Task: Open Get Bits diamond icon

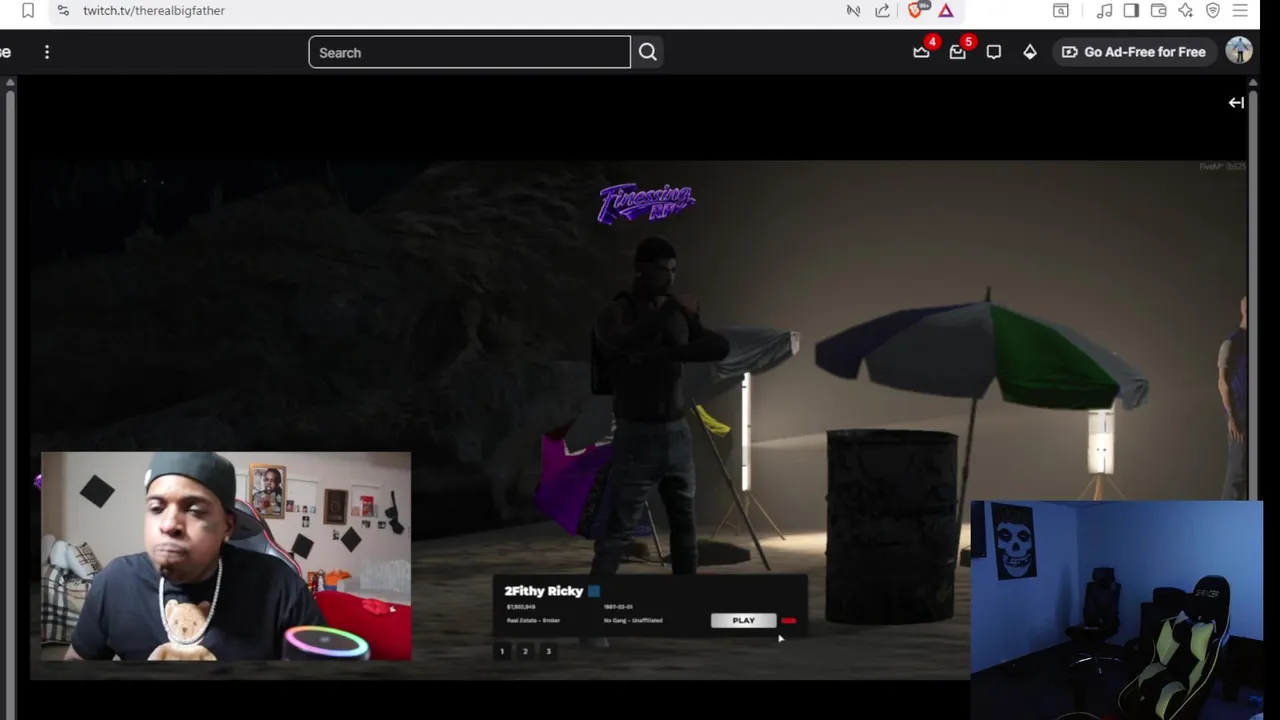Action: tap(1030, 52)
